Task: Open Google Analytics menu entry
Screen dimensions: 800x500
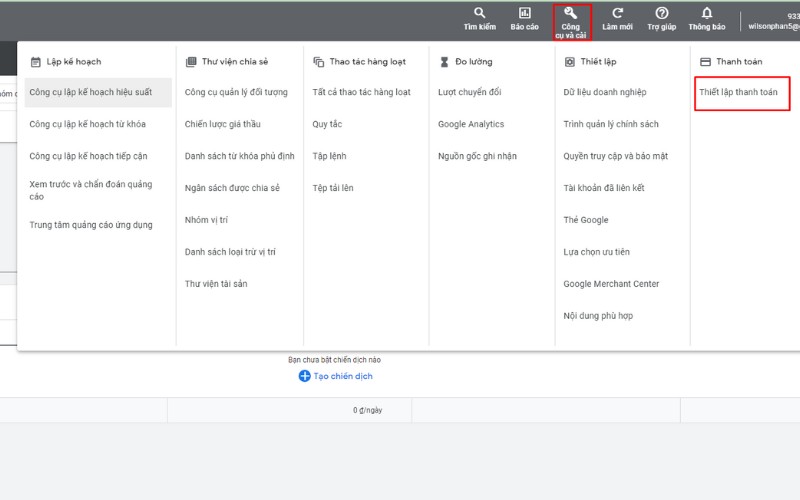Action: coord(471,124)
